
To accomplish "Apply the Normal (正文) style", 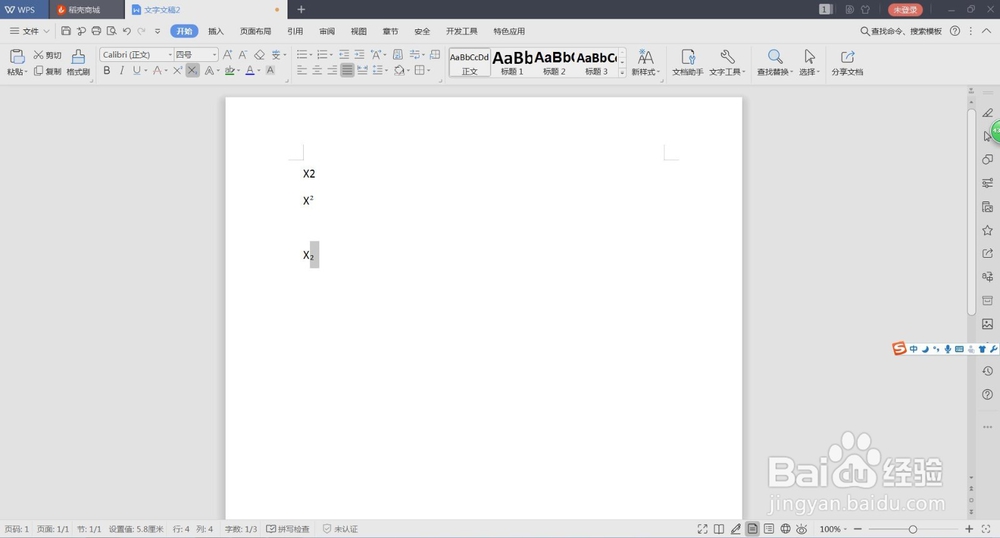I will pyautogui.click(x=469, y=62).
